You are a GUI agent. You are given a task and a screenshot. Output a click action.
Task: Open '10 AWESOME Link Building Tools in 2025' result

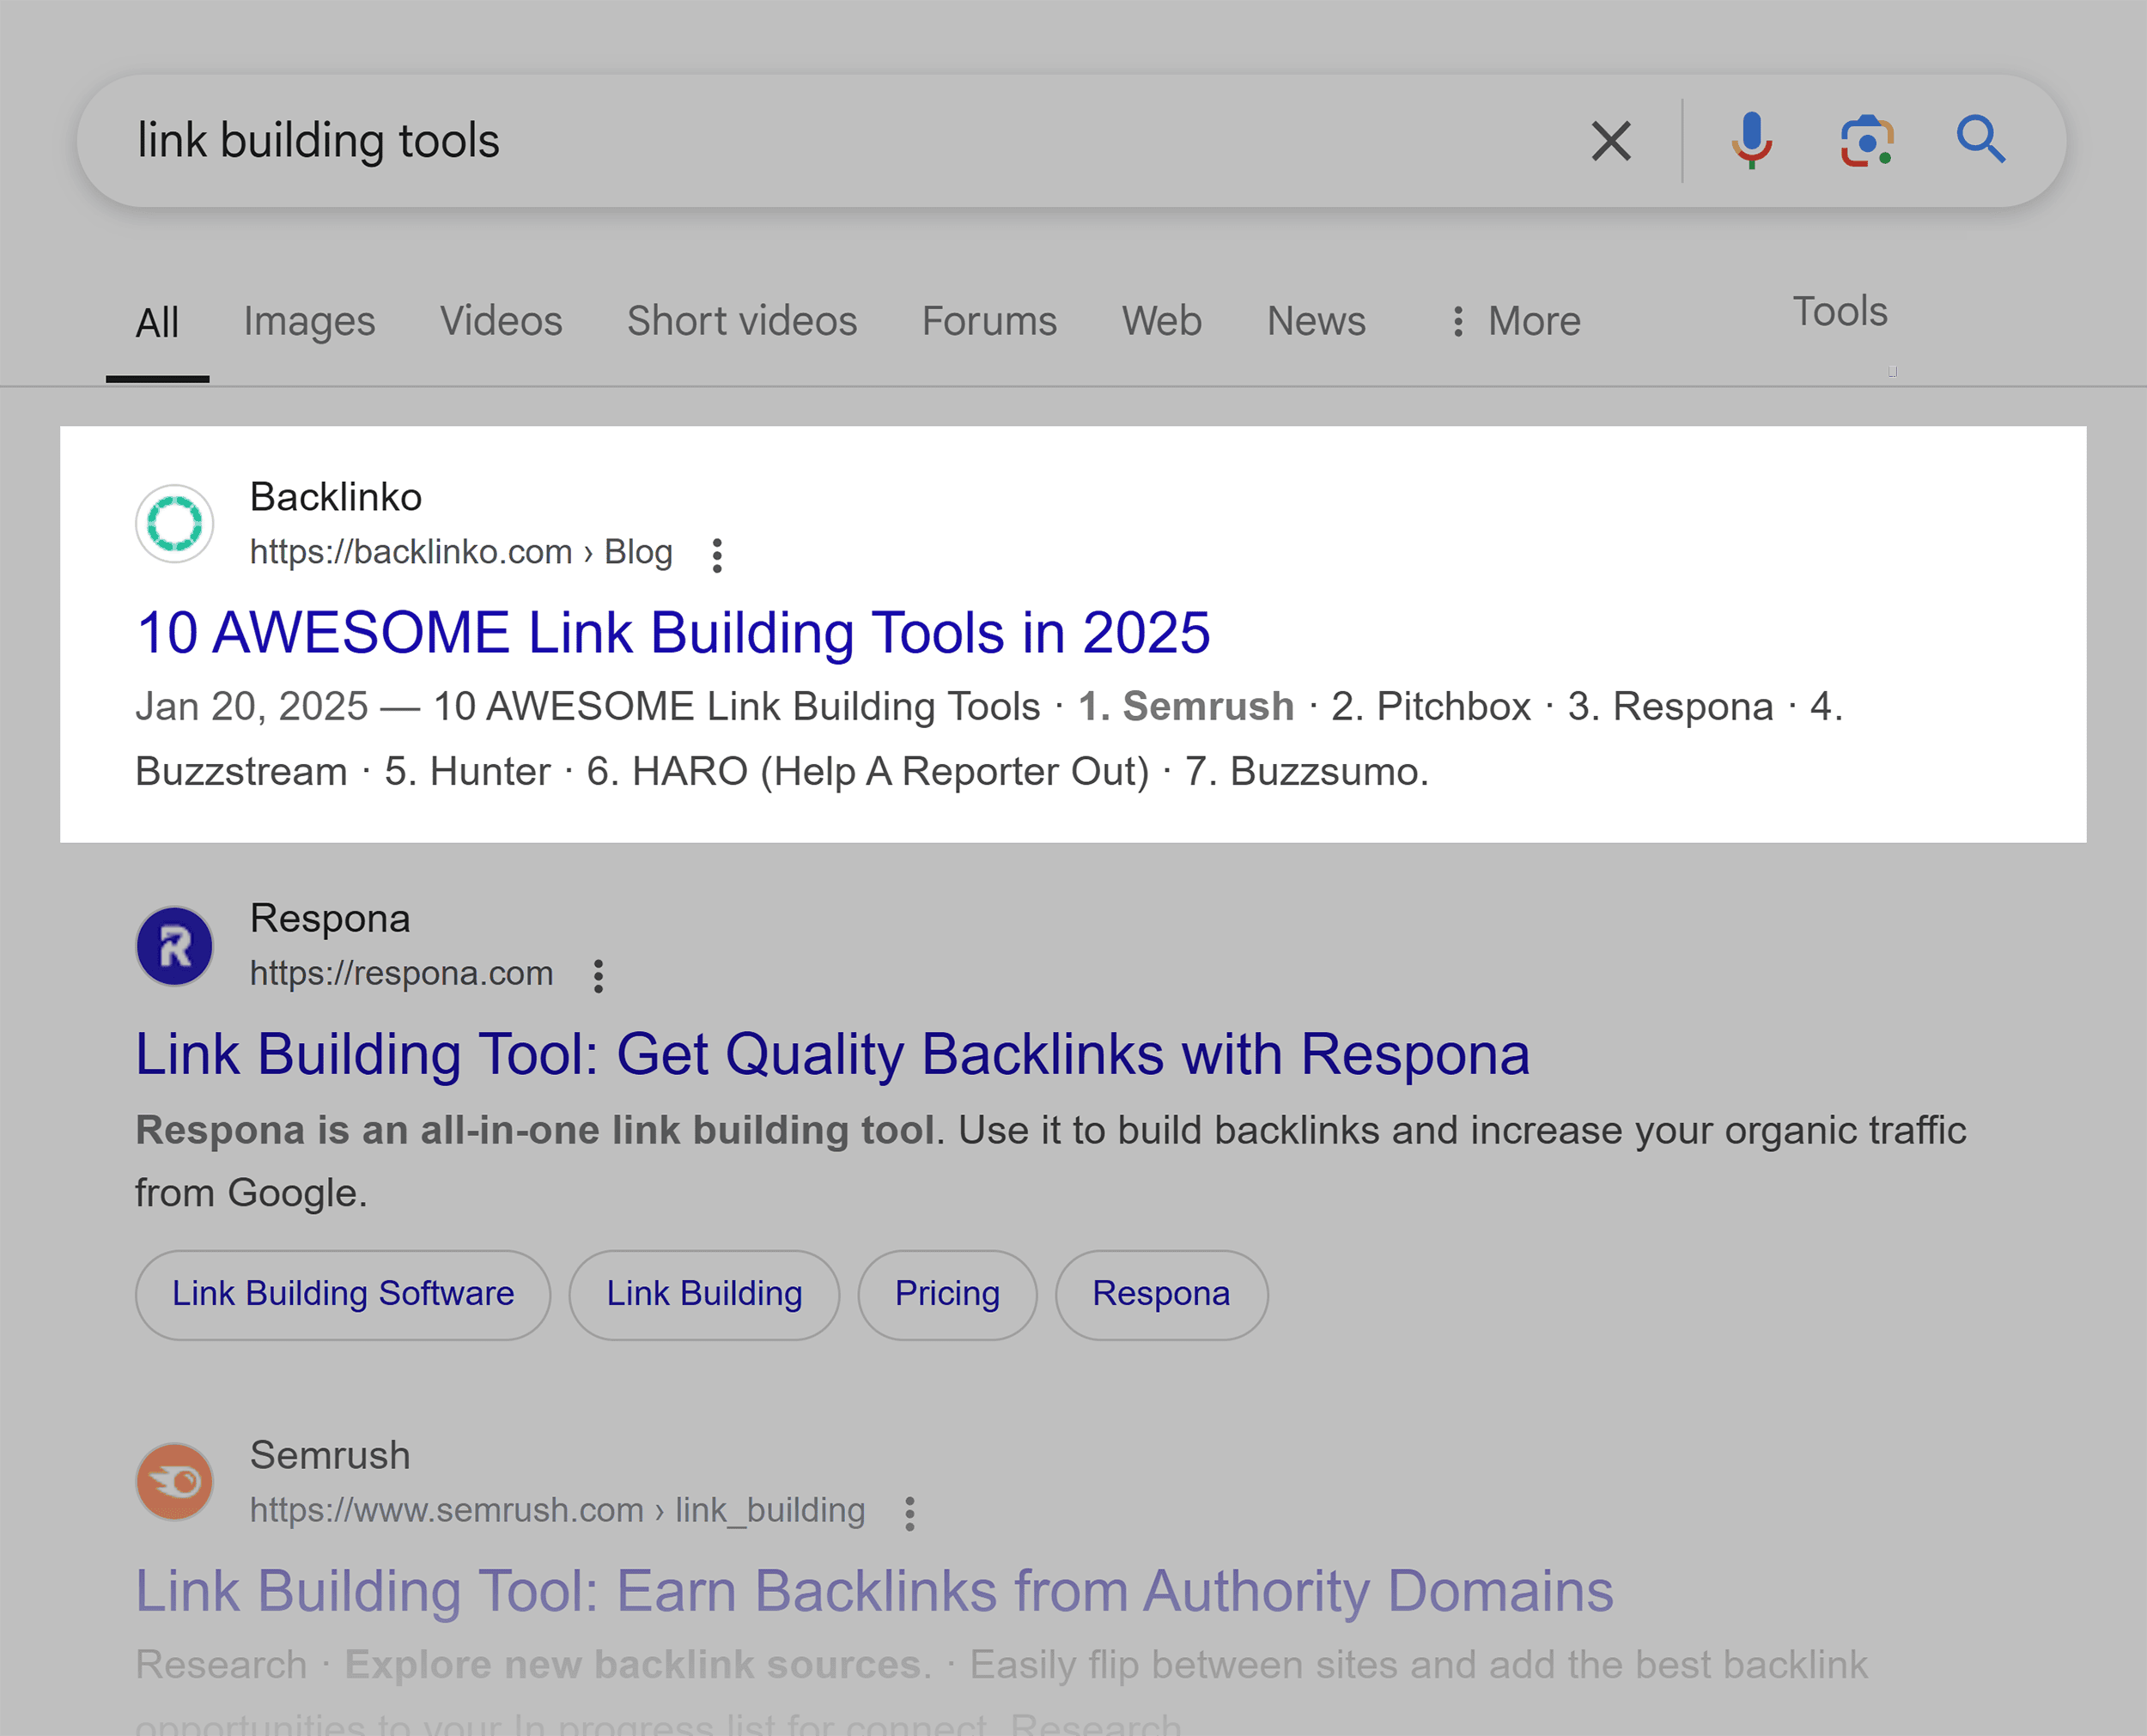pos(673,633)
